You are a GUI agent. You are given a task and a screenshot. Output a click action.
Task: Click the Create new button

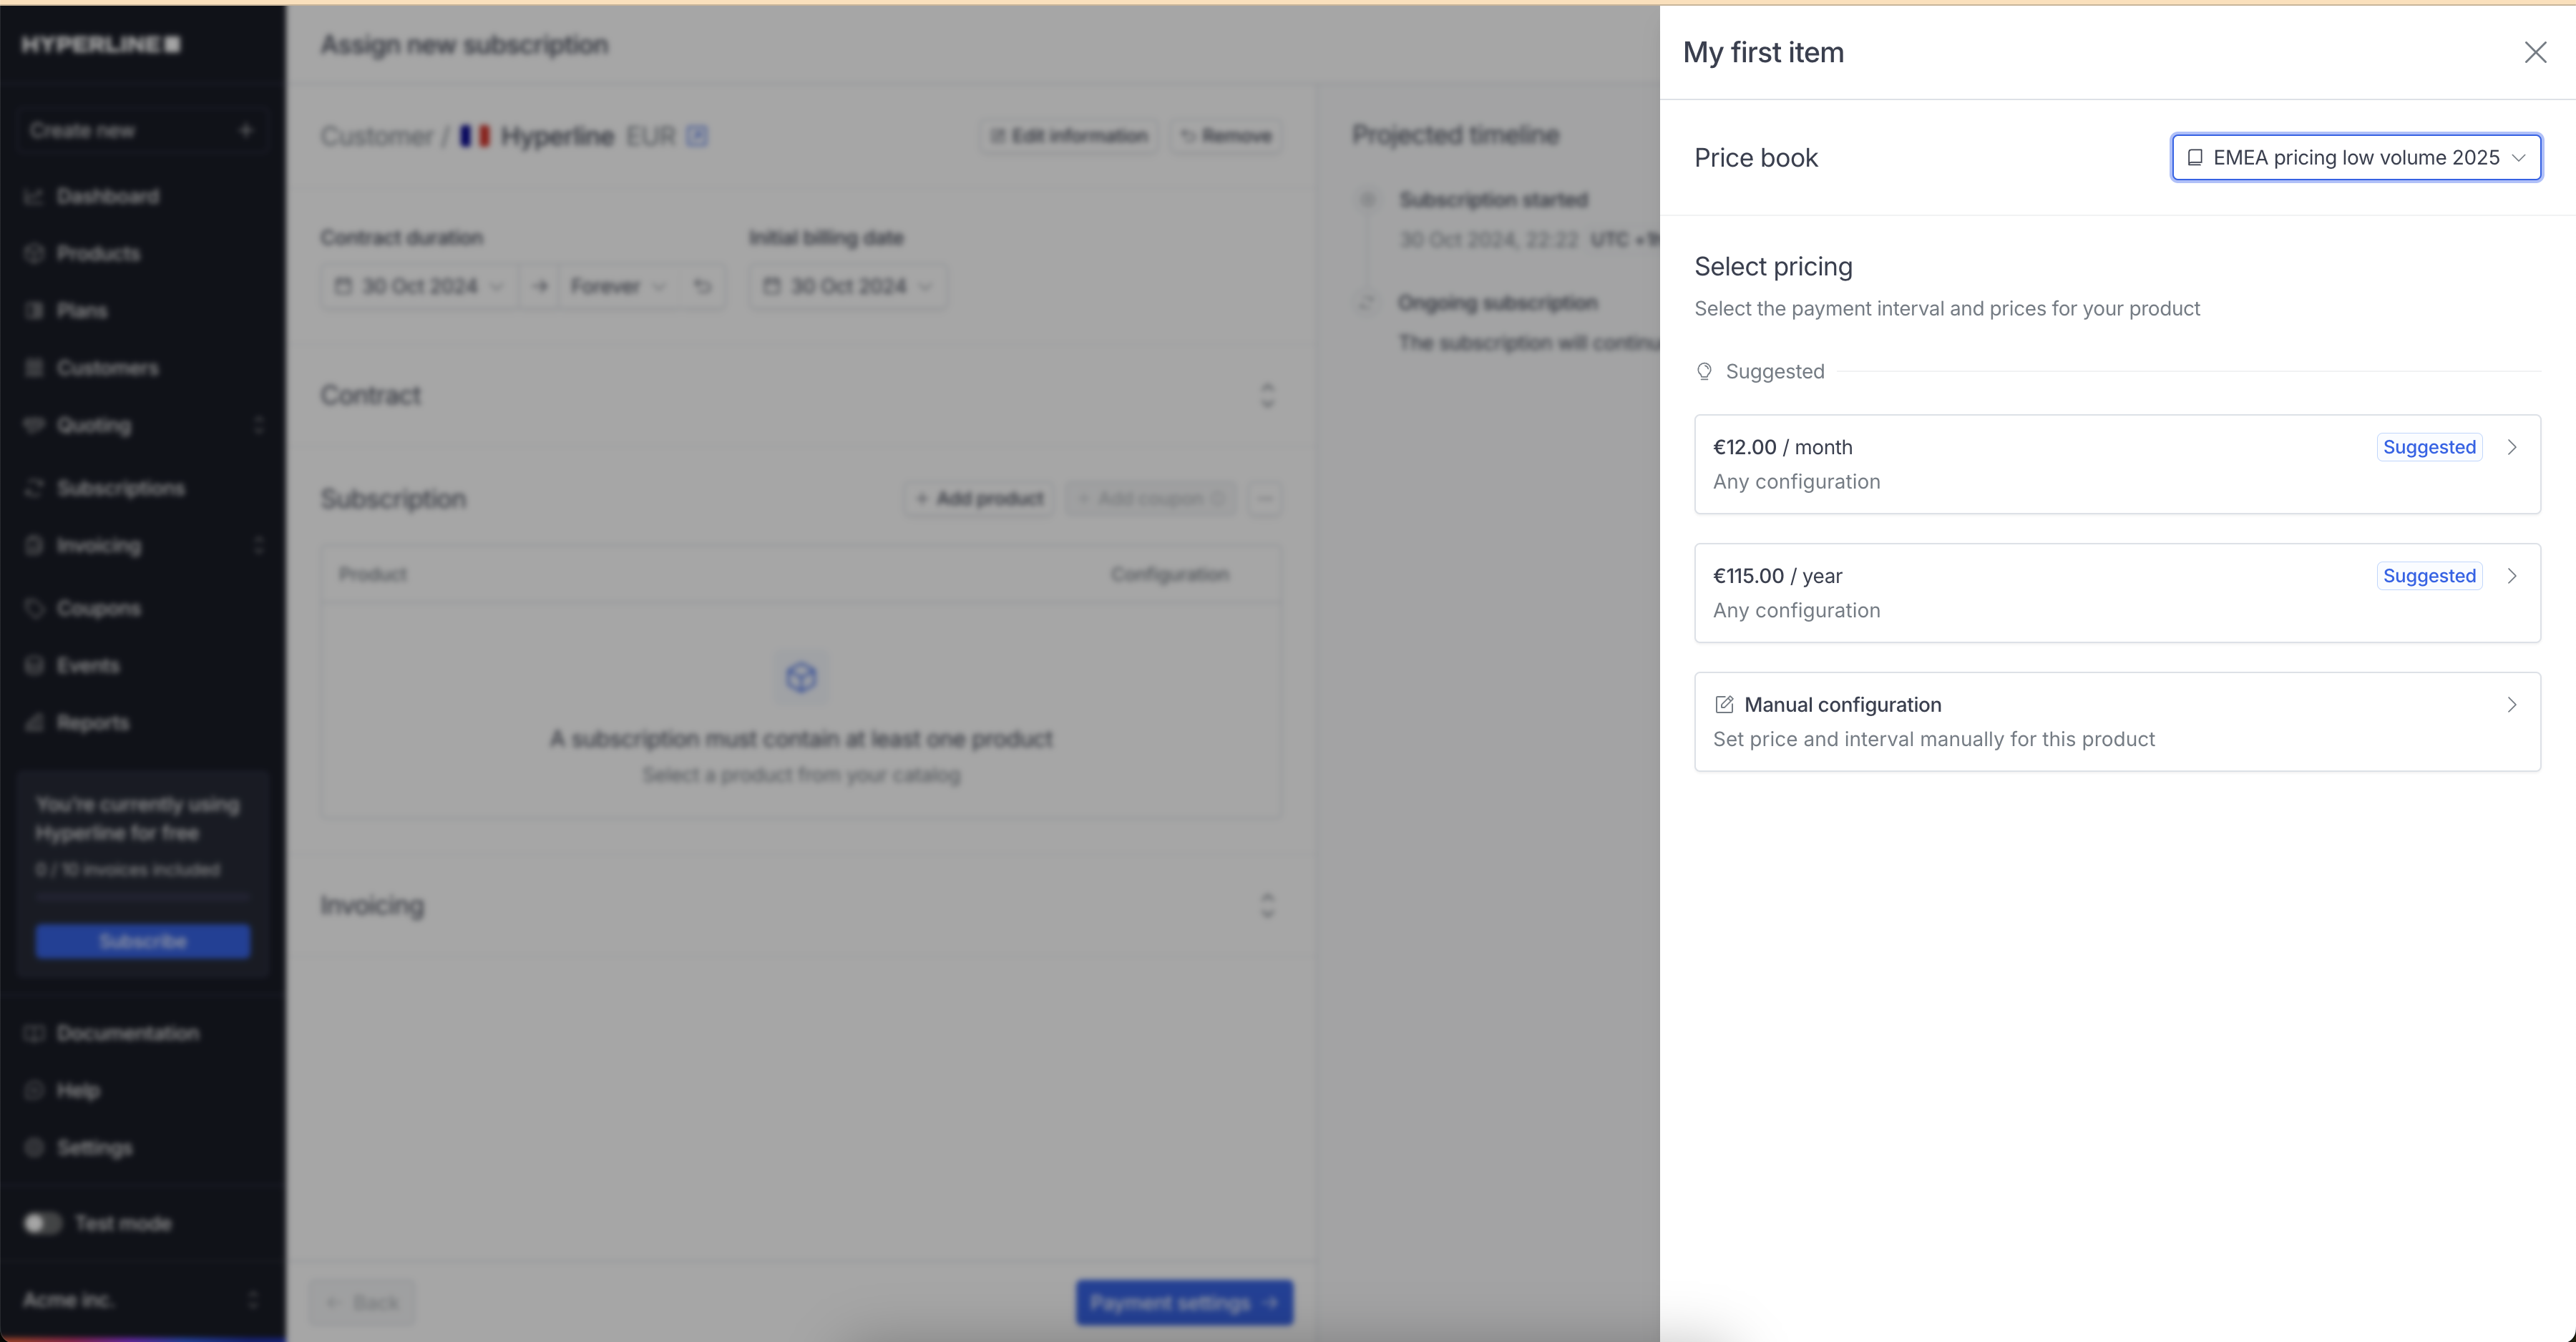(142, 130)
